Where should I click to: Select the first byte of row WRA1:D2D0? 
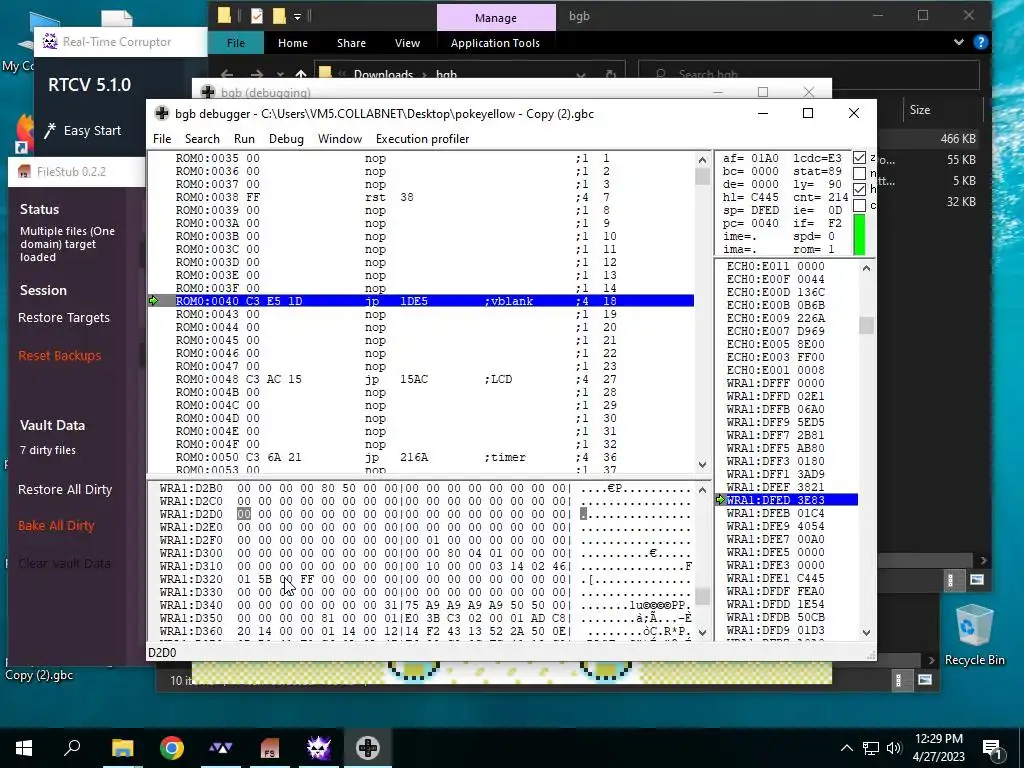244,514
